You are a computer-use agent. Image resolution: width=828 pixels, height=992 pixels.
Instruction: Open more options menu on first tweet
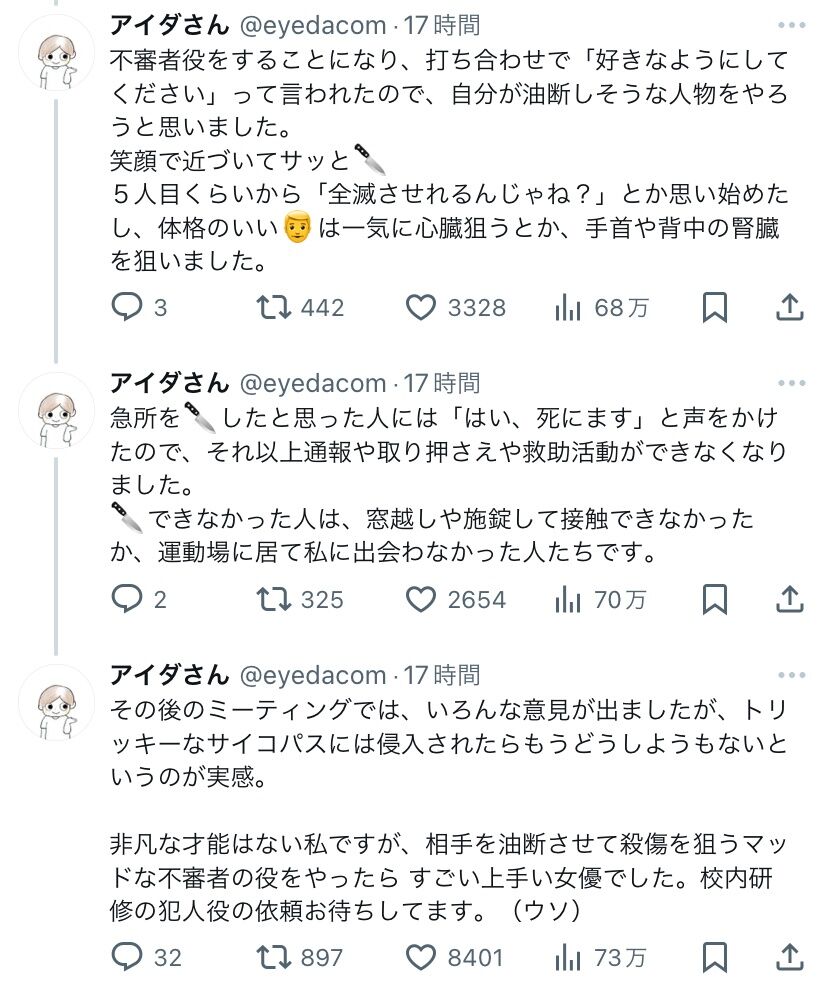tap(790, 24)
